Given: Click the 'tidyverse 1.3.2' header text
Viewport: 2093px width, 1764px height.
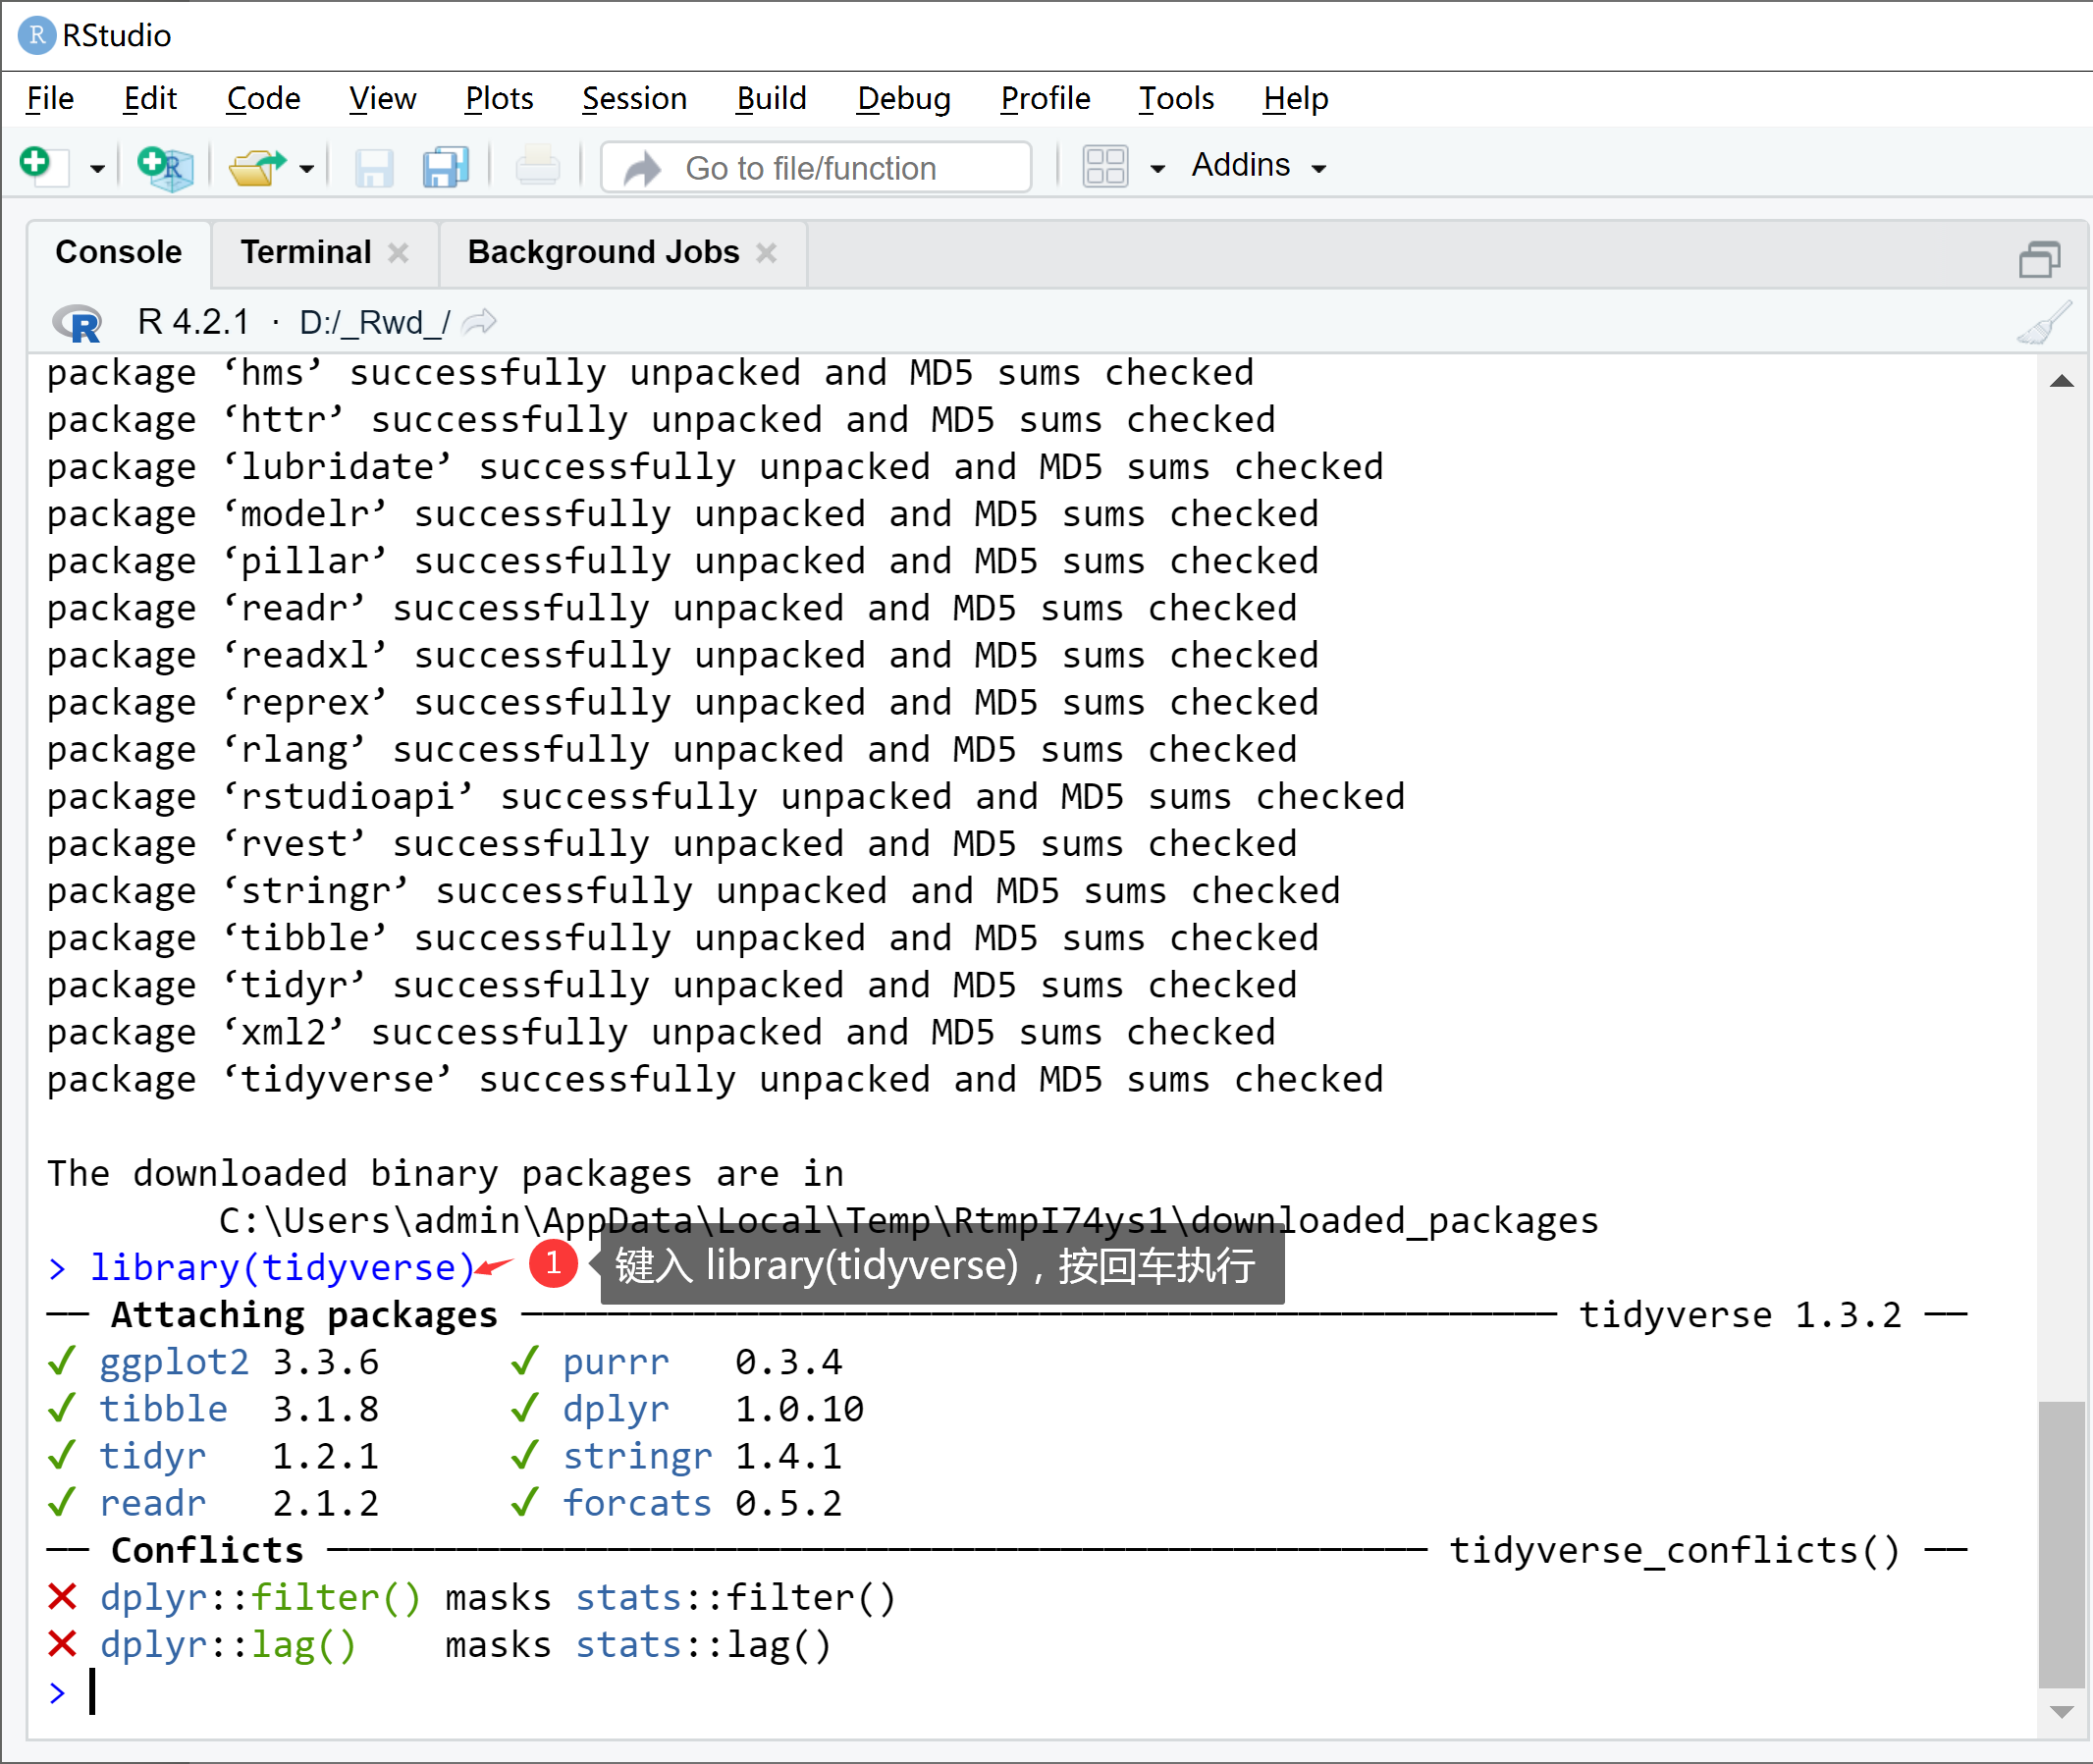Looking at the screenshot, I should point(1740,1314).
